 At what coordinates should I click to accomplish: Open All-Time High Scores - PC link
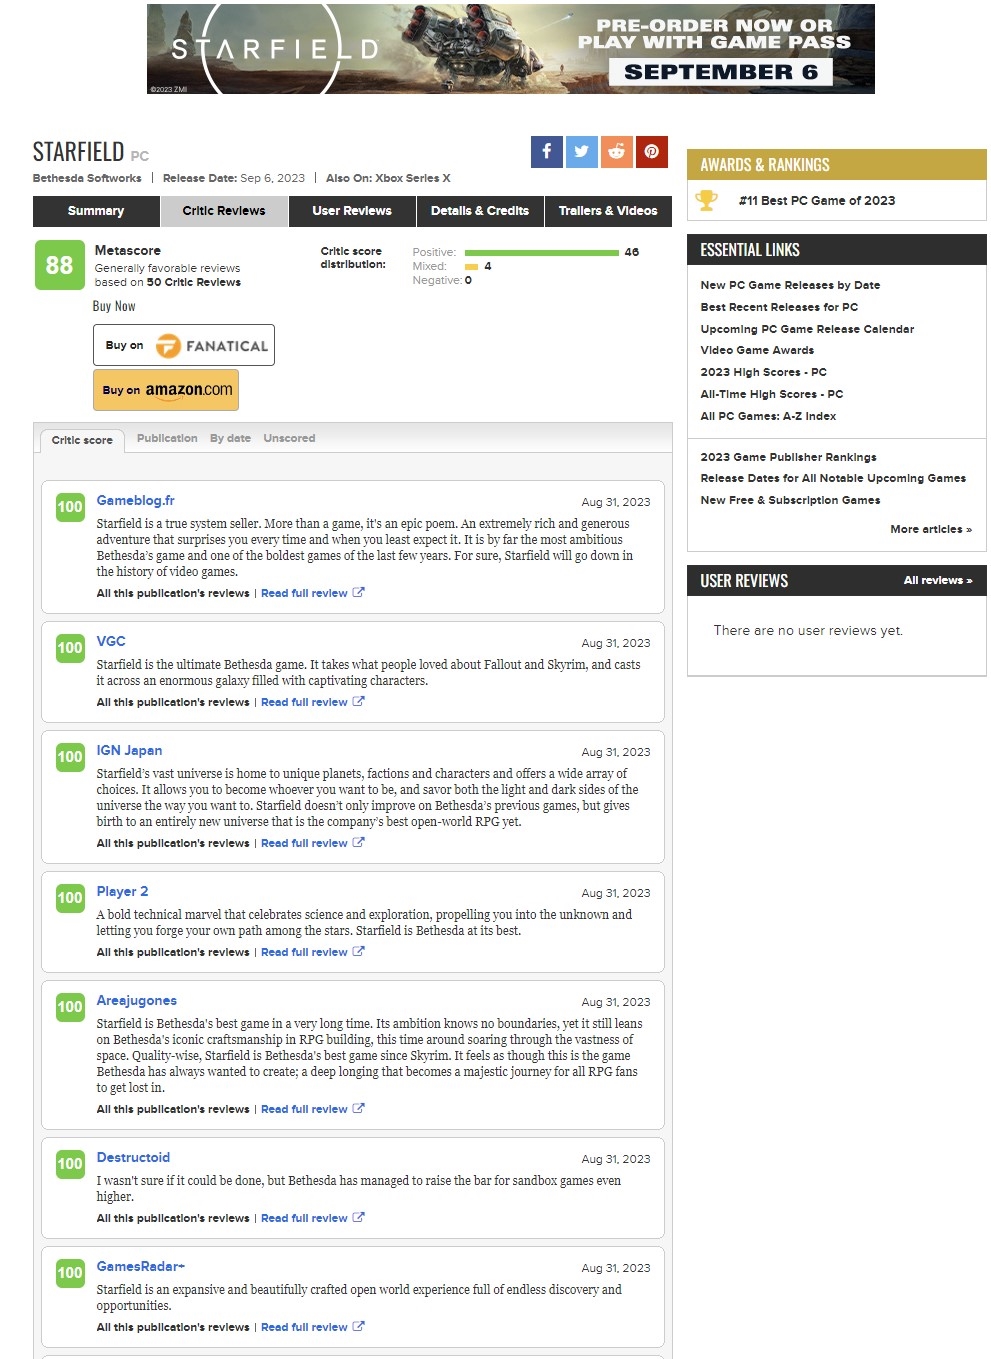[x=772, y=394]
